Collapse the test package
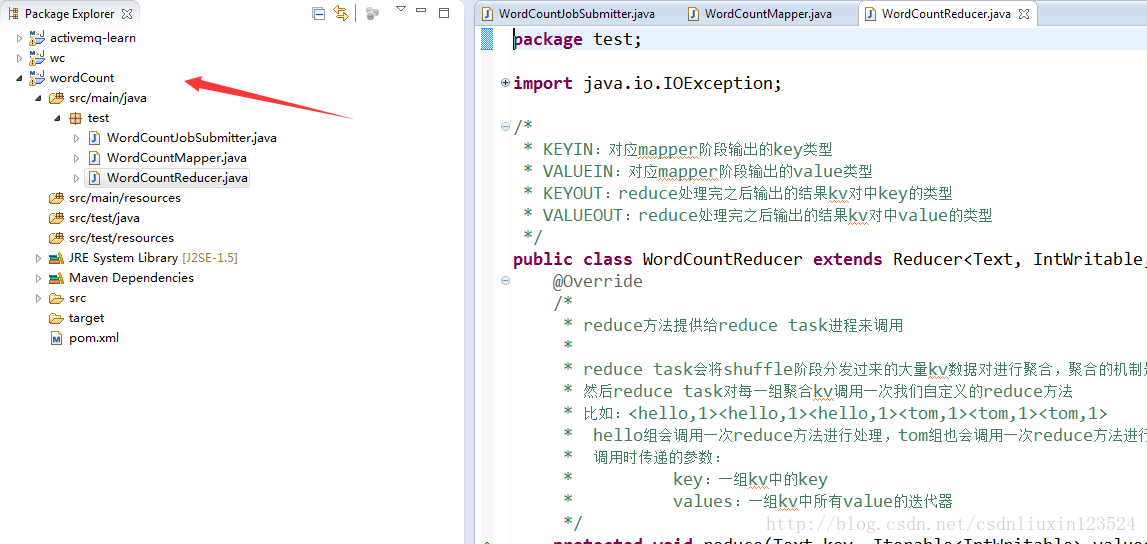Image resolution: width=1147 pixels, height=544 pixels. 57,118
